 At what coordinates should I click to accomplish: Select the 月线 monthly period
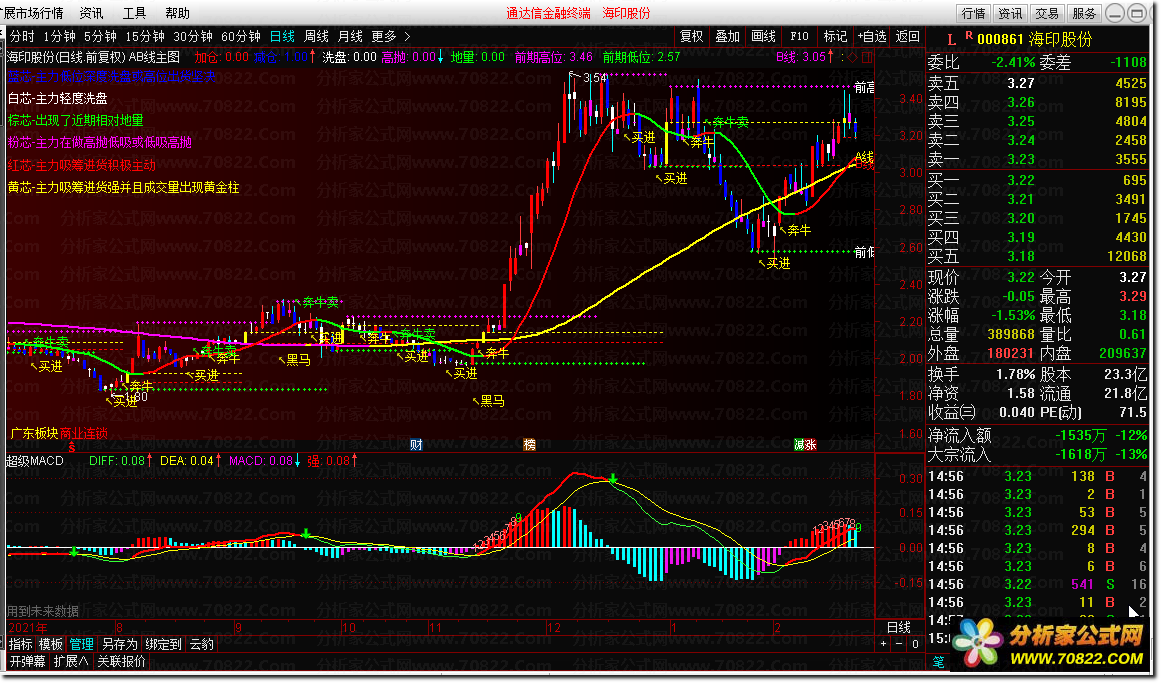tap(351, 36)
